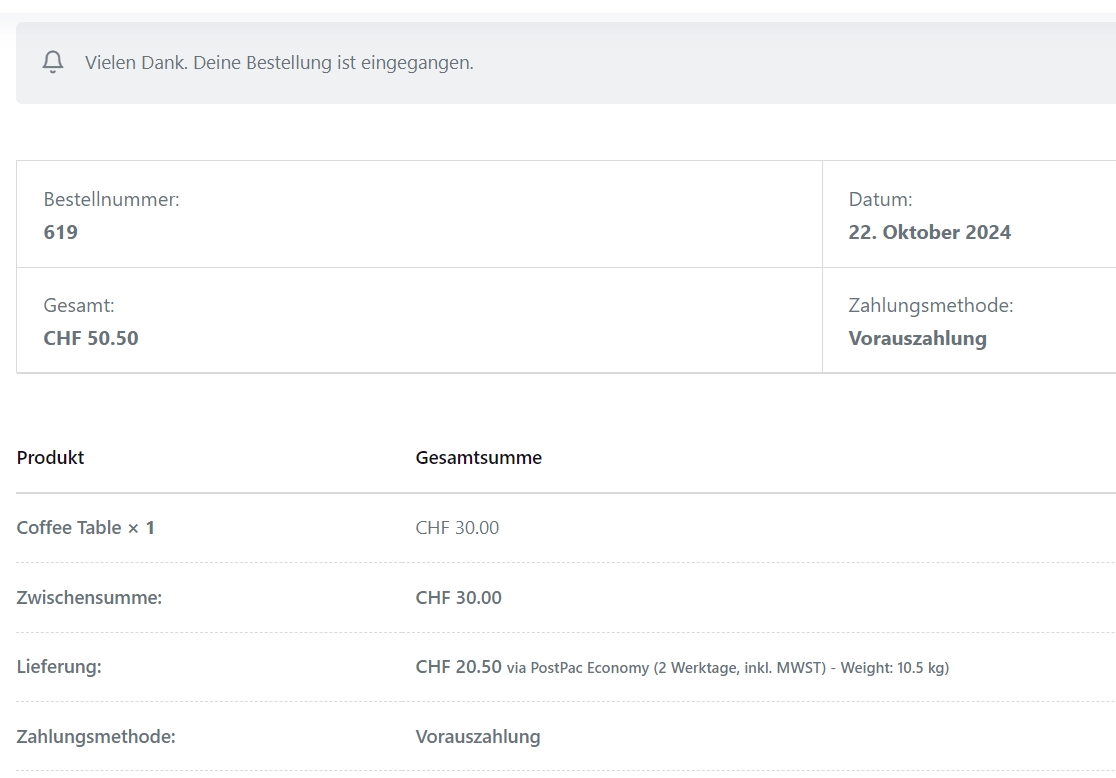
Task: Click the total CHF 50.50
Action: tap(91, 338)
